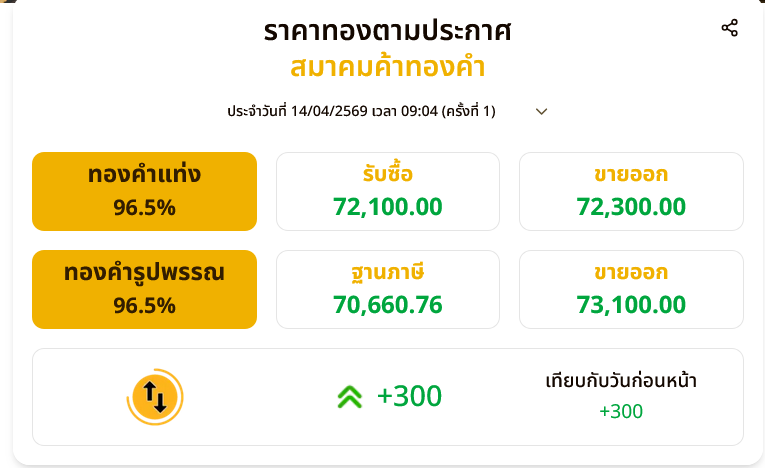Click the small +300 under เทียบกับวันก่อนหน้า

point(621,411)
